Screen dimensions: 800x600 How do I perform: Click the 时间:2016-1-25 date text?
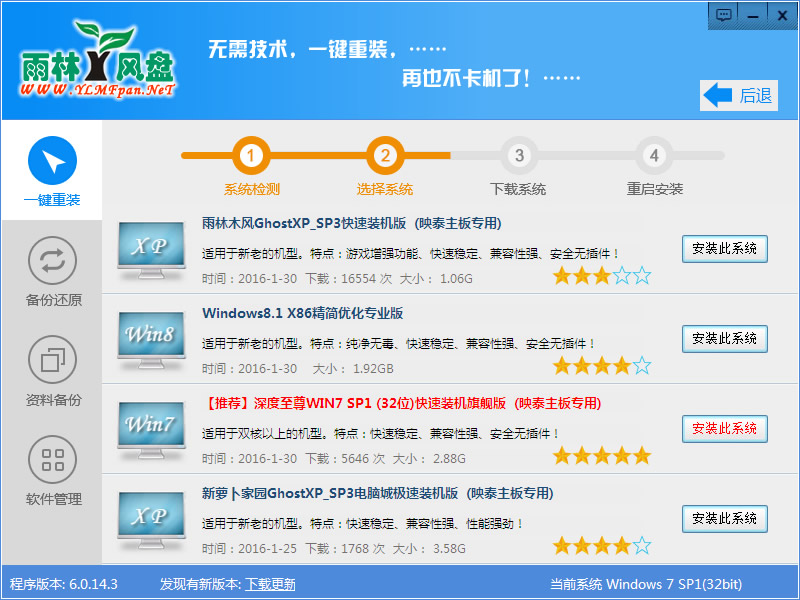(x=249, y=548)
